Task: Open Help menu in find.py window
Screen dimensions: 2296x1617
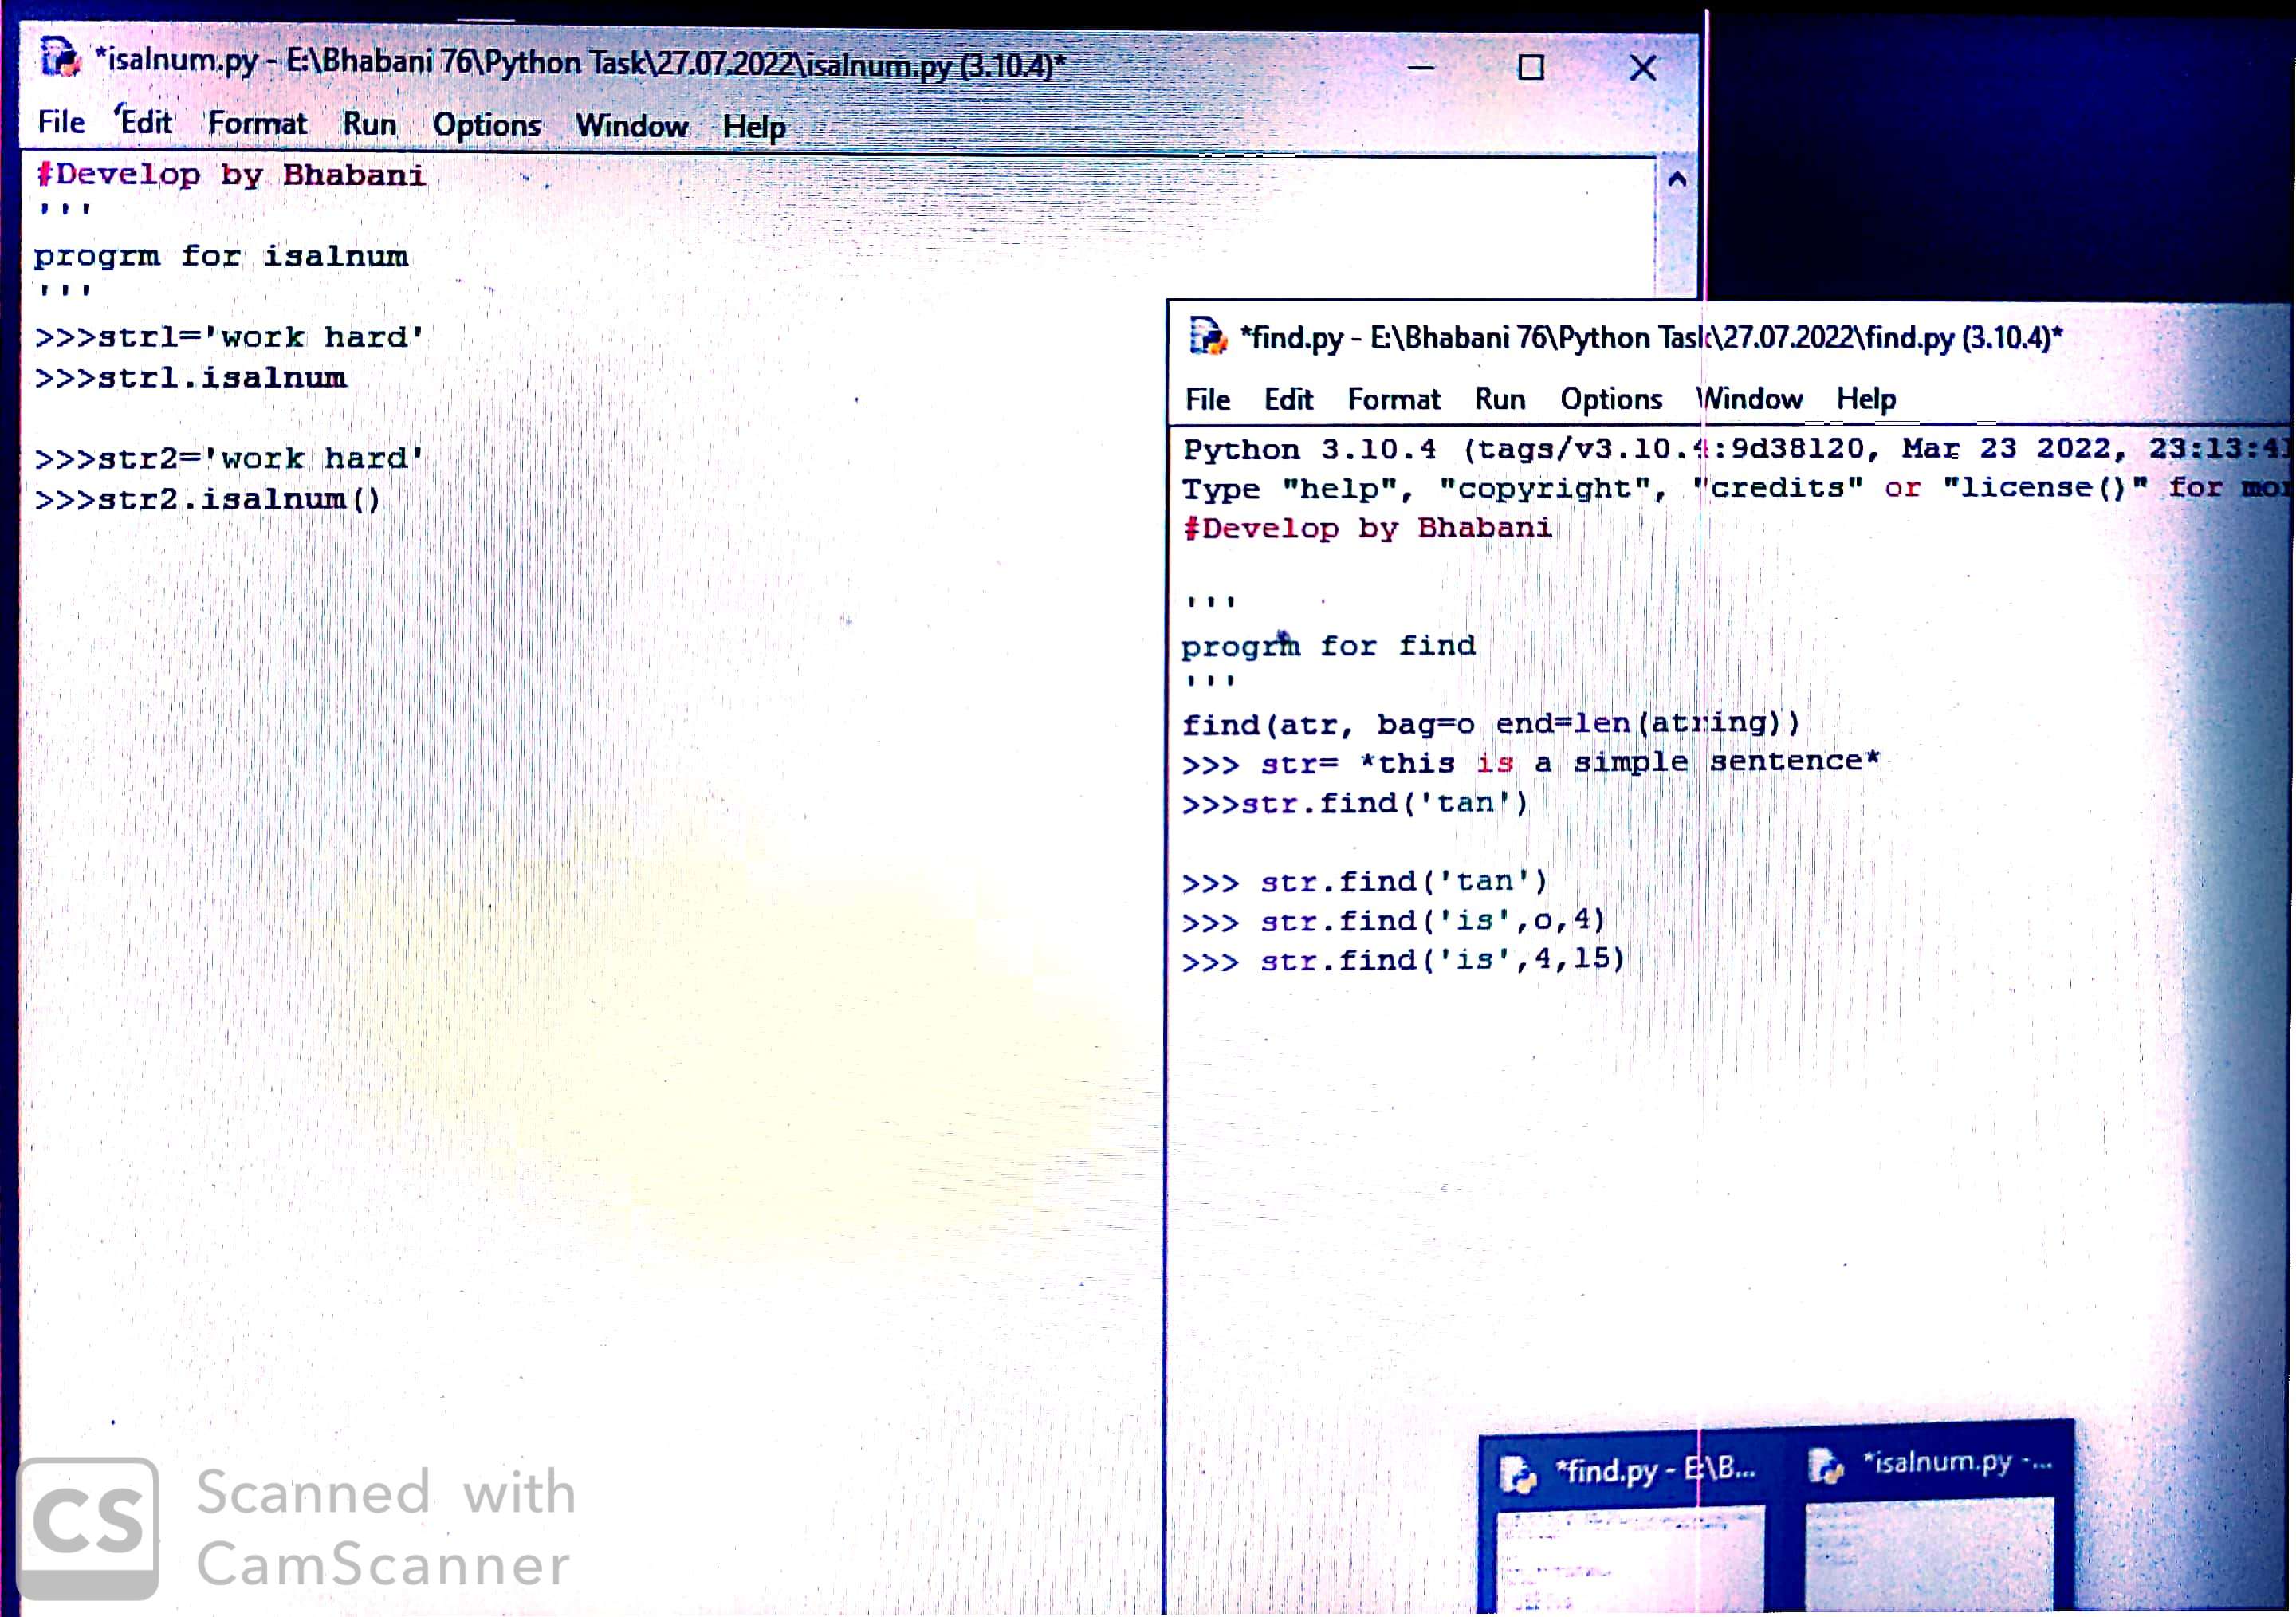Action: click(1865, 399)
